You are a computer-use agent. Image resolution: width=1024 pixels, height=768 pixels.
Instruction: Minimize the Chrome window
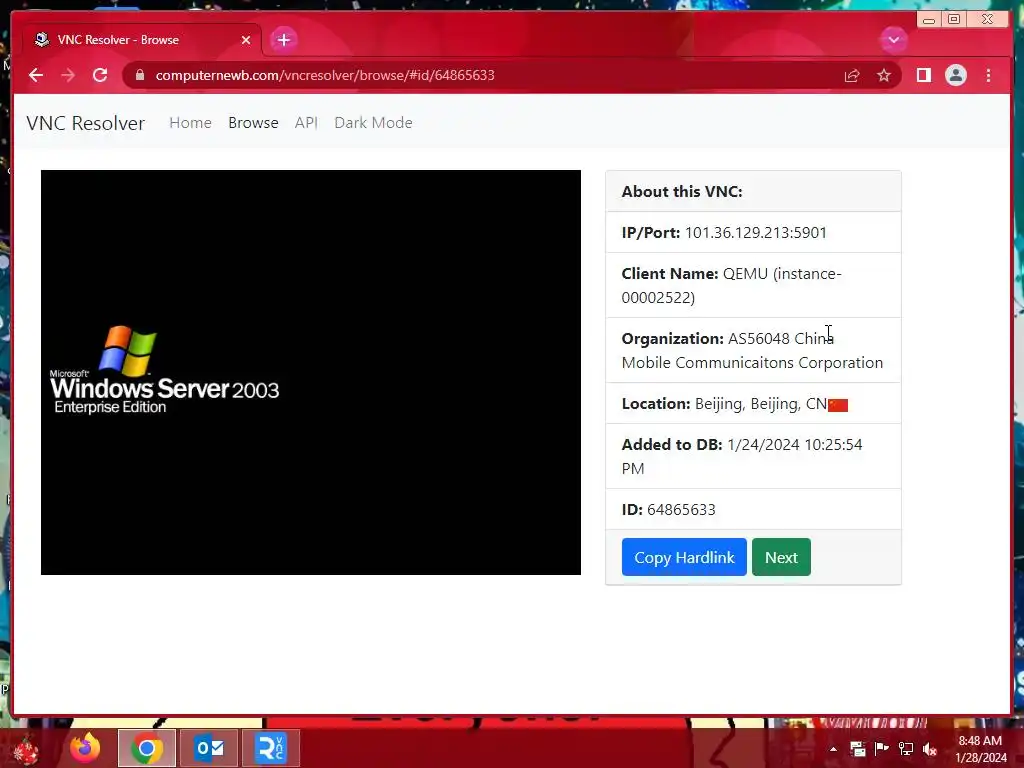928,20
